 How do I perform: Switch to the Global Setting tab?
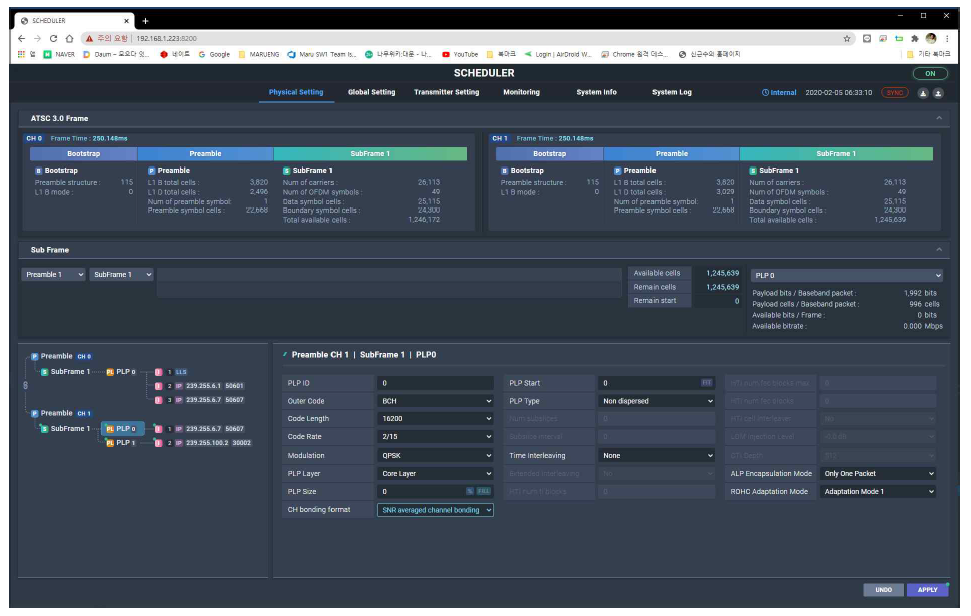pyautogui.click(x=372, y=92)
